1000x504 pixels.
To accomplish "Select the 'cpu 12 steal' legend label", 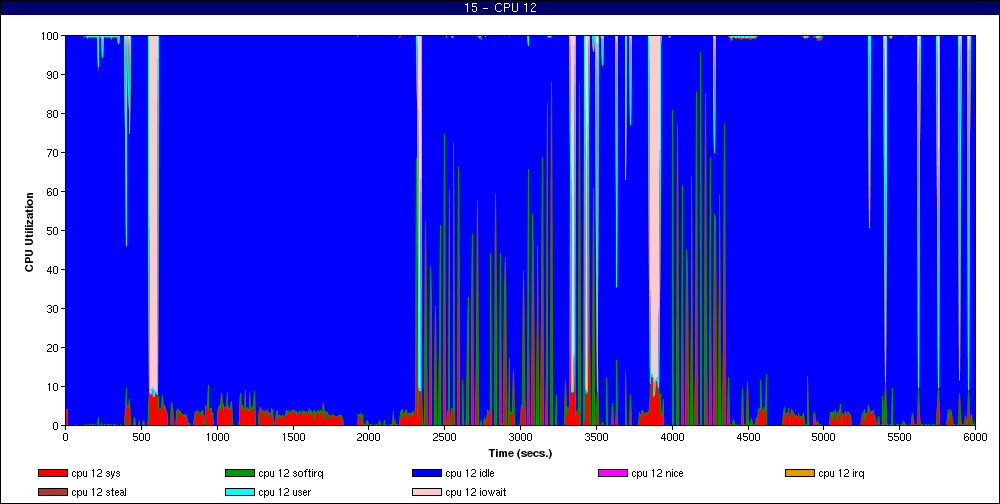I will pos(99,493).
